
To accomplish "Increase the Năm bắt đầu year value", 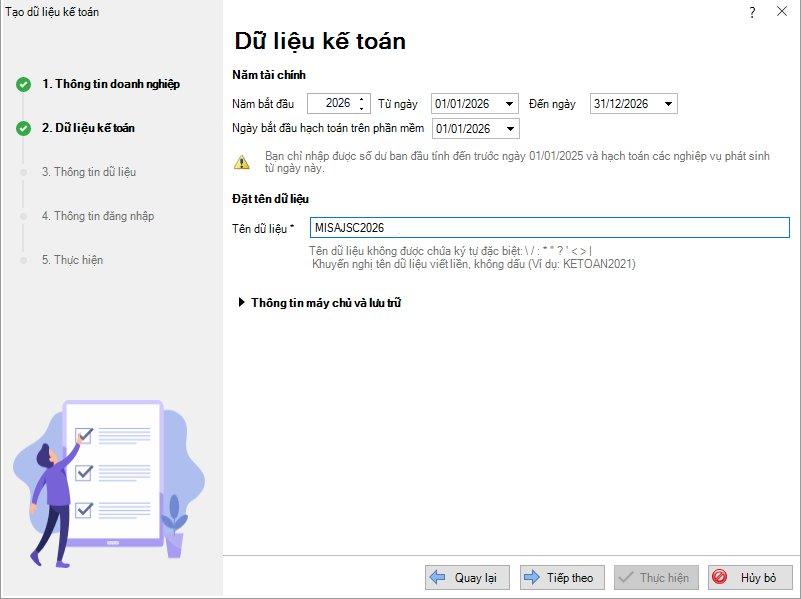I will tap(361, 98).
